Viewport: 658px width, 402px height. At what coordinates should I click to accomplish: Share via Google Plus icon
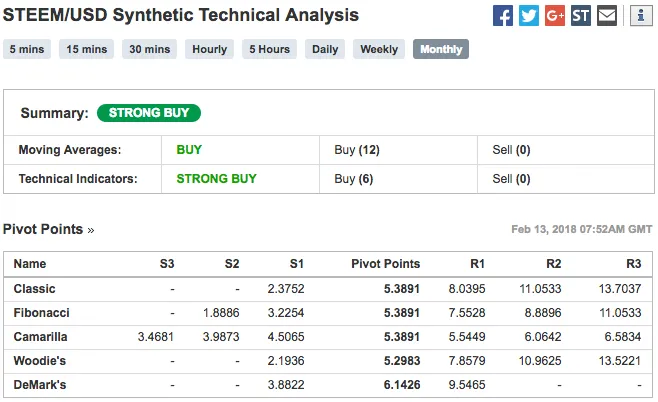(555, 16)
